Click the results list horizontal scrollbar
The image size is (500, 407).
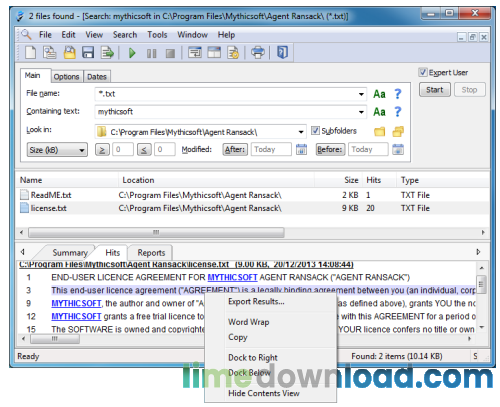[156, 232]
